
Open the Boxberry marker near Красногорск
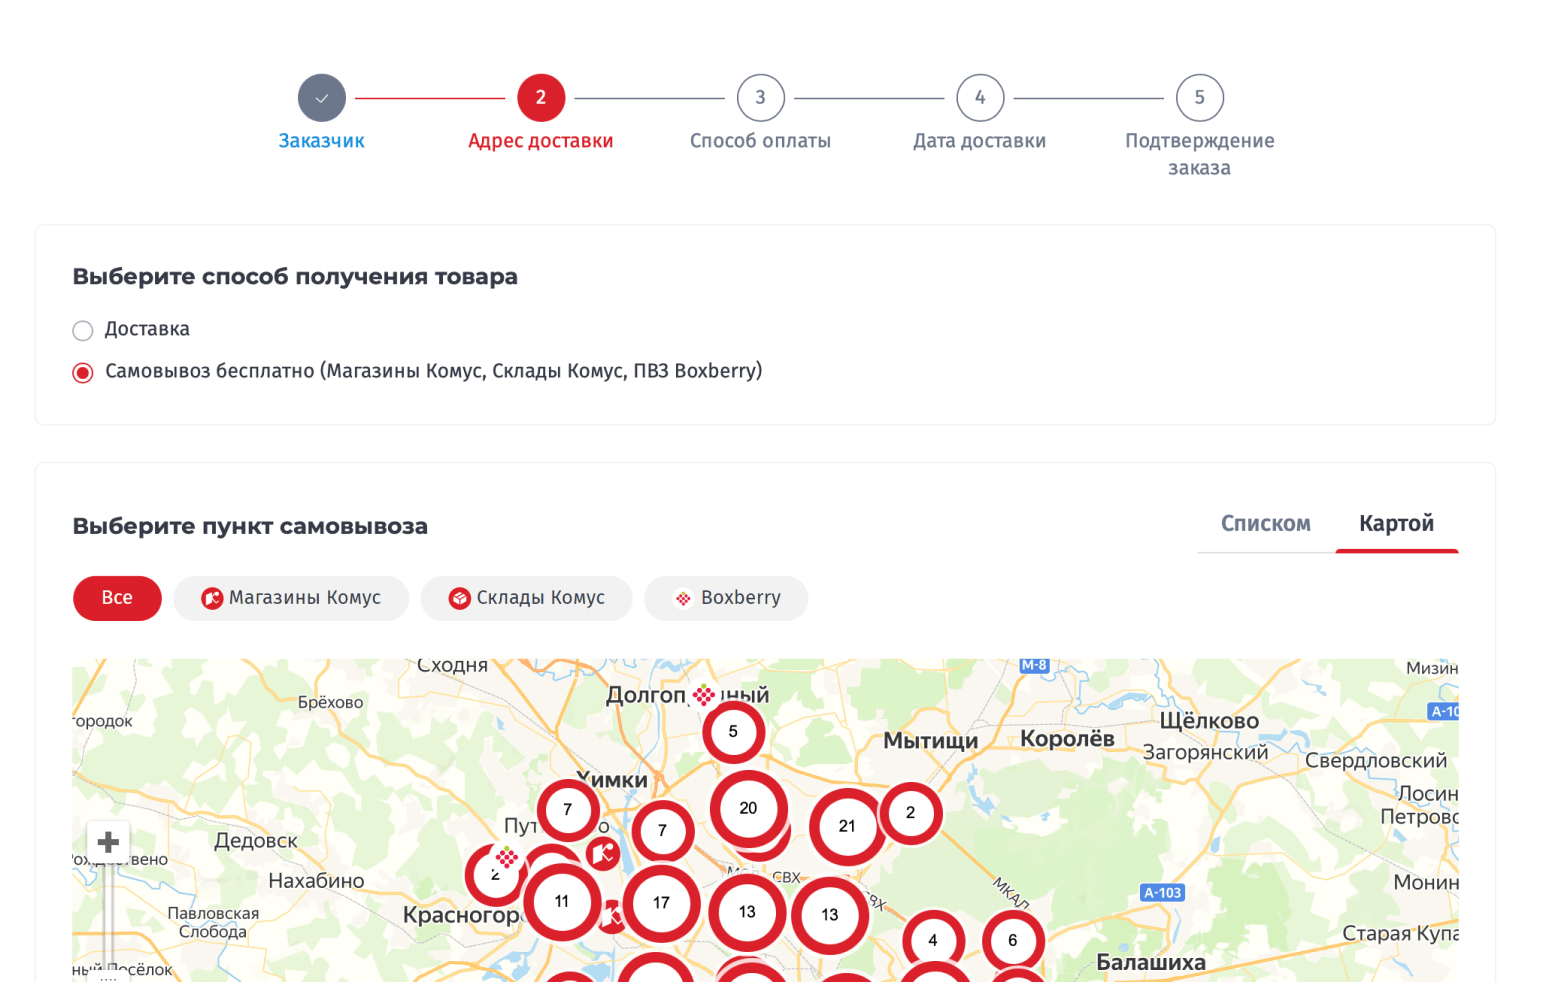tap(507, 856)
